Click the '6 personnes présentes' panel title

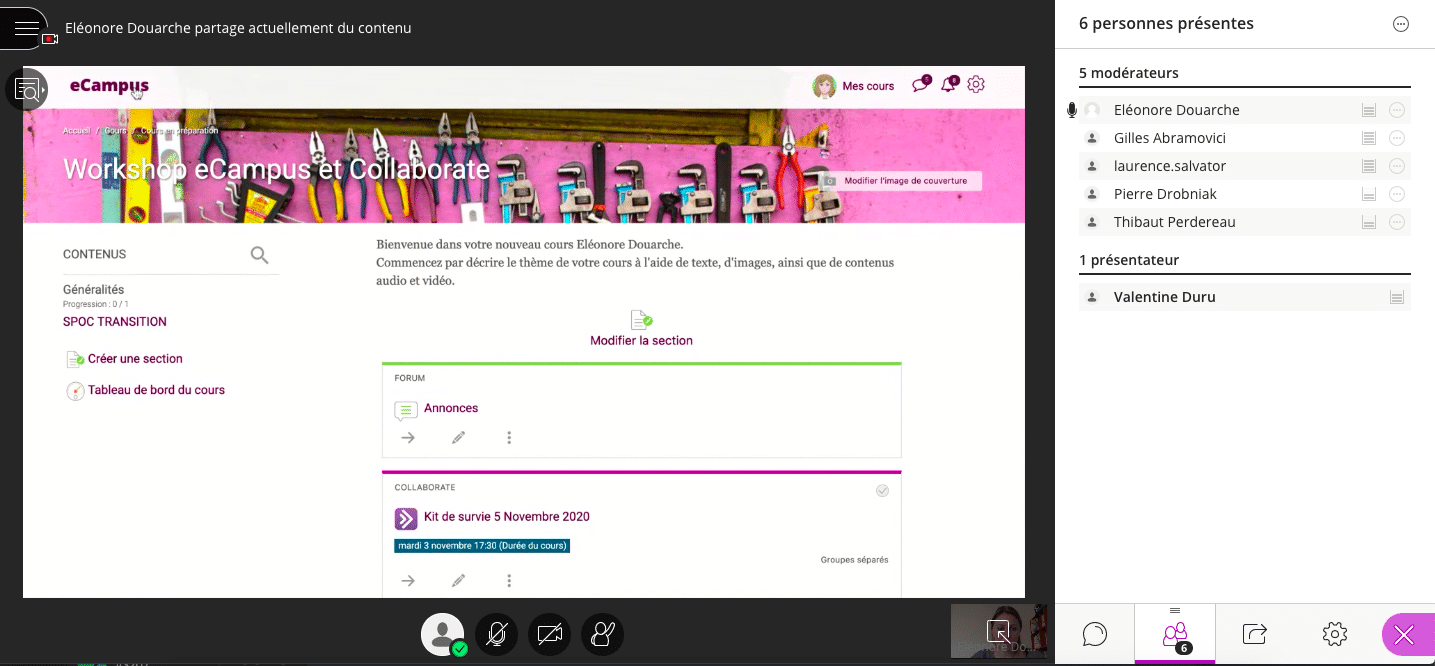click(1166, 24)
